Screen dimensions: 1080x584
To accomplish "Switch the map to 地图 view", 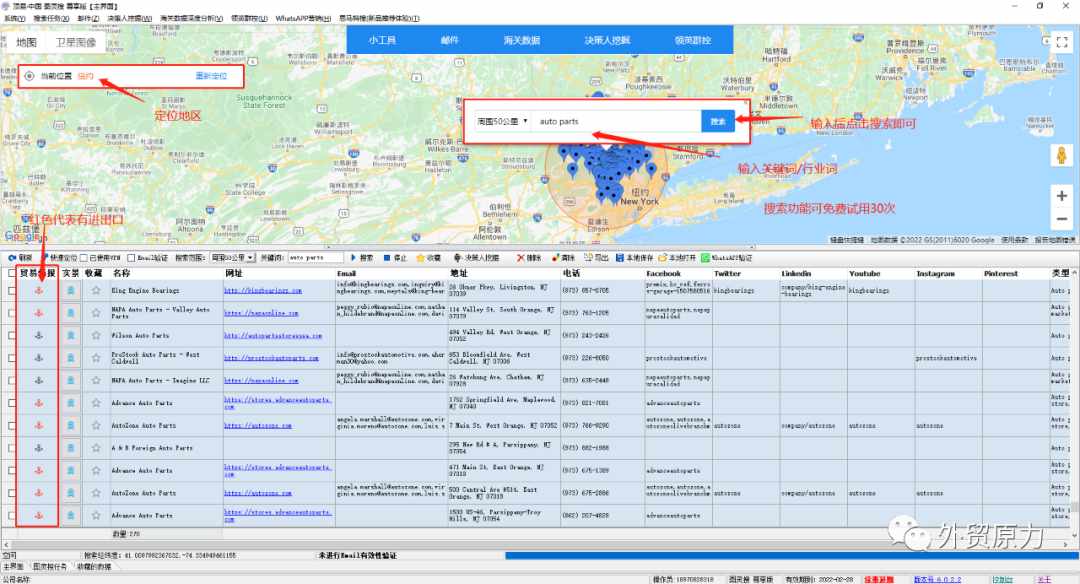I will point(26,42).
